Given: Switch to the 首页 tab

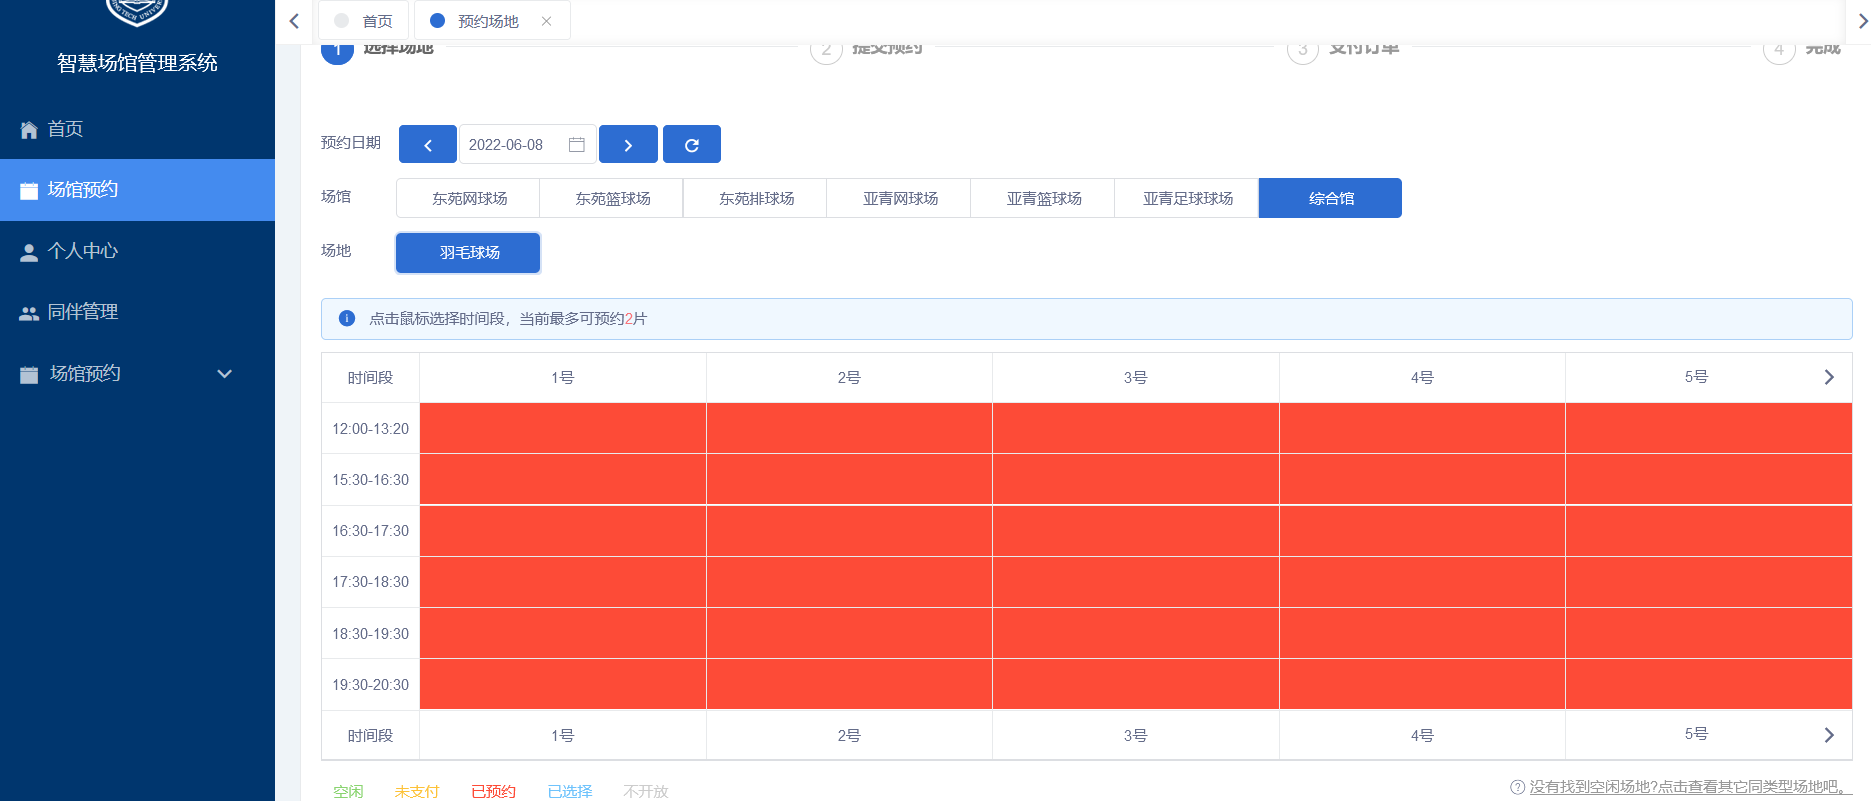Looking at the screenshot, I should pos(364,21).
